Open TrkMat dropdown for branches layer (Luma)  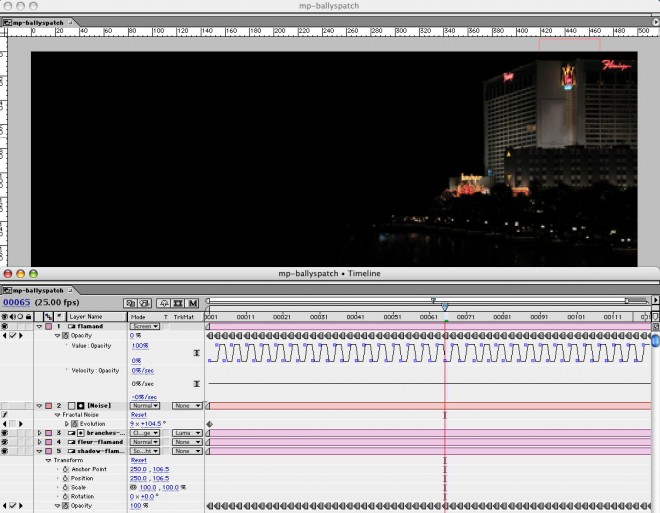tap(185, 433)
